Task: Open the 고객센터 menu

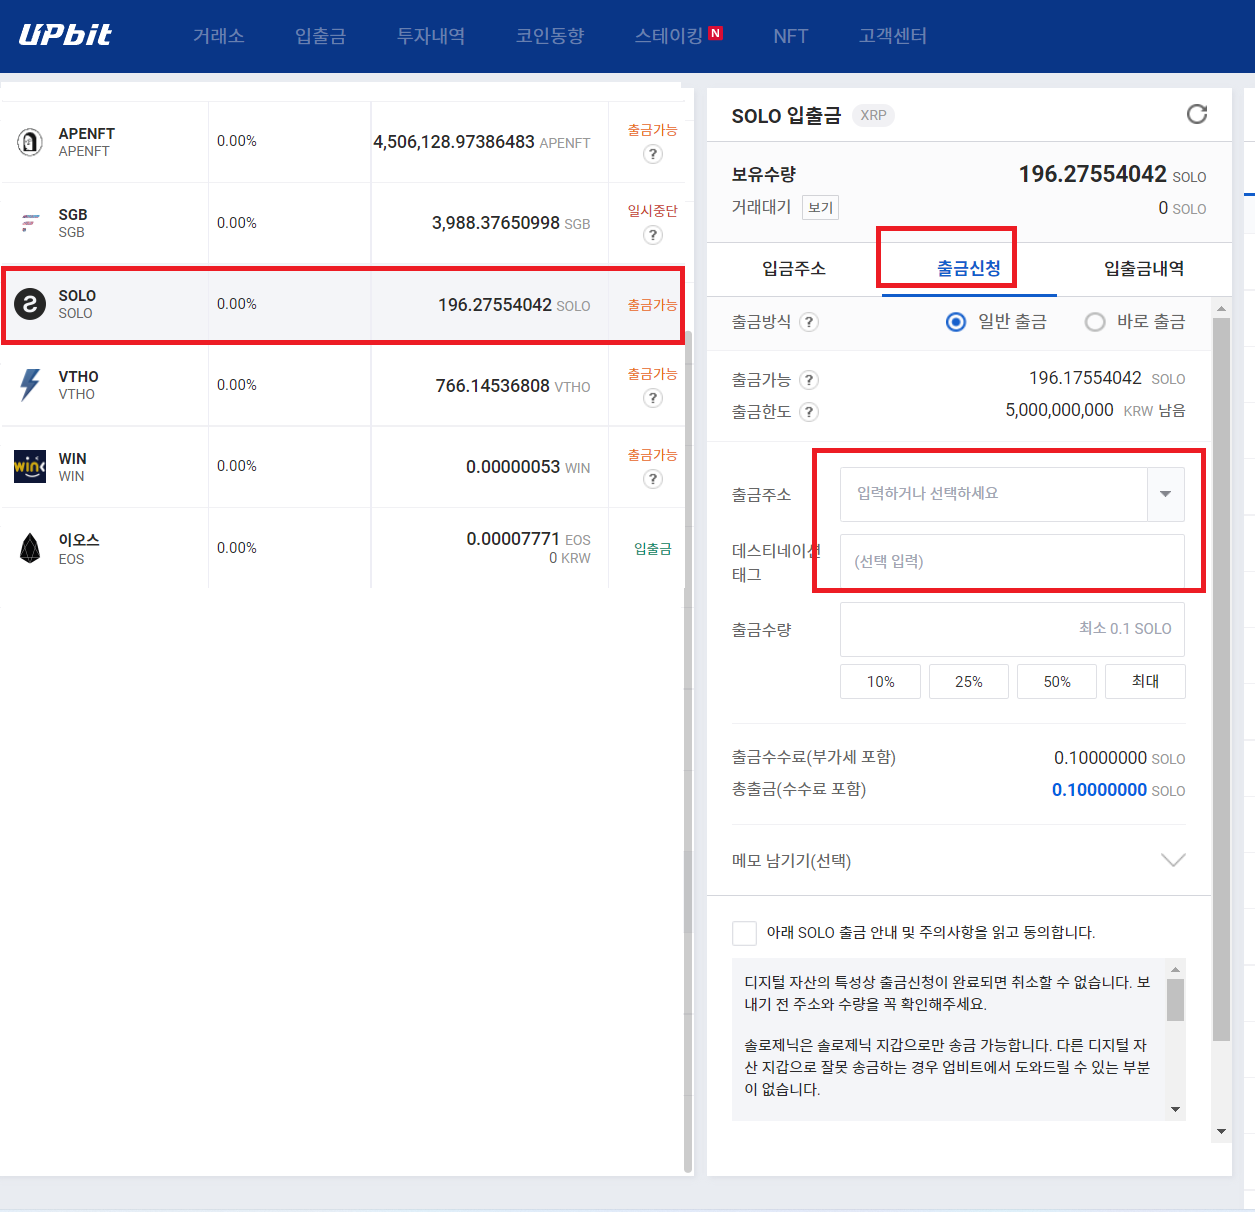Action: (x=893, y=36)
